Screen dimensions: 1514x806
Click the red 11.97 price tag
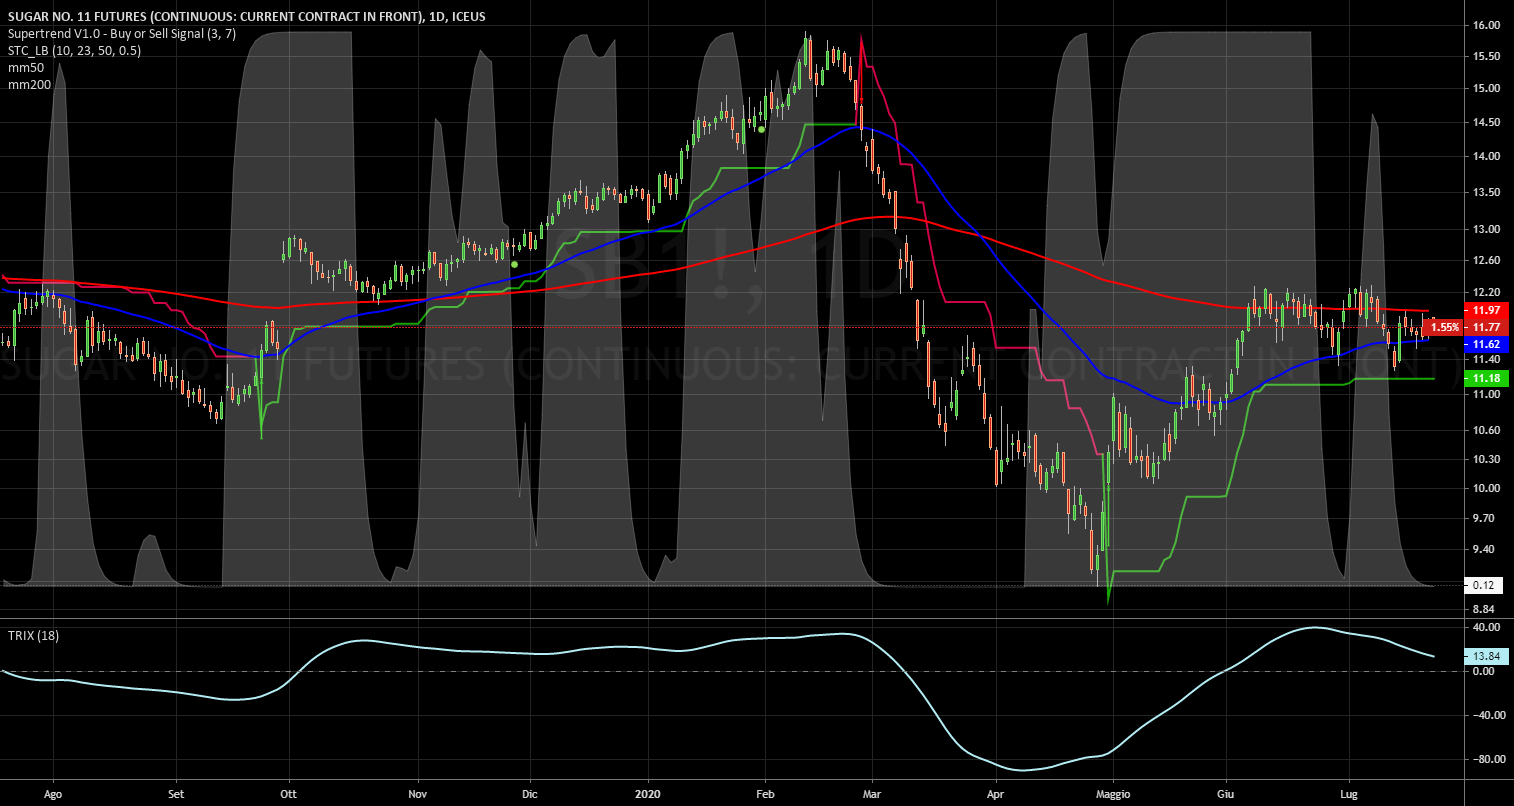(1485, 310)
